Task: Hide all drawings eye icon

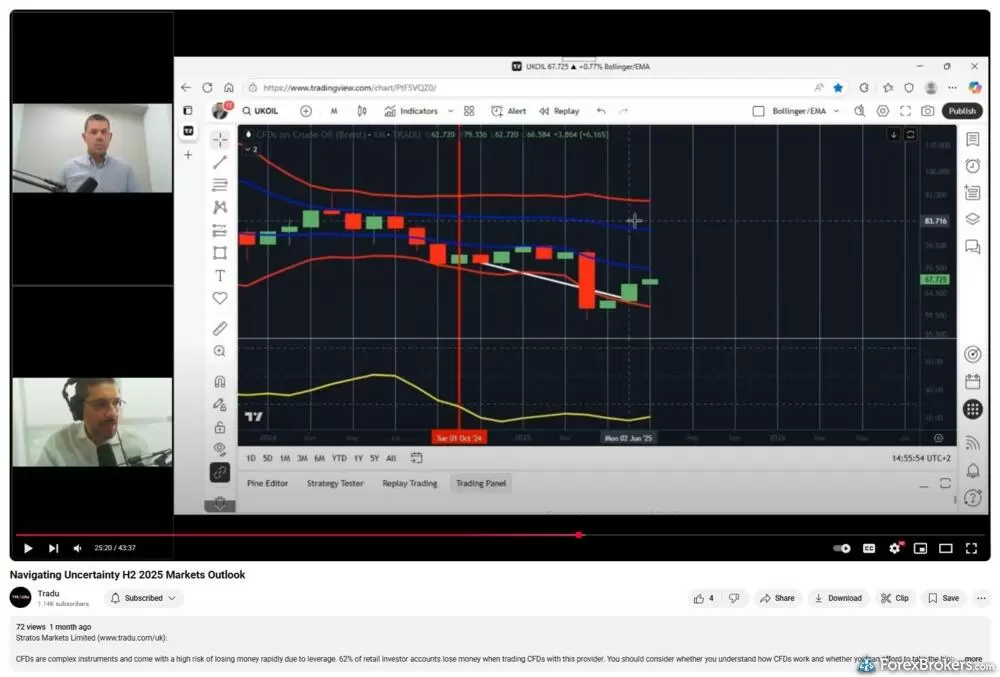Action: (220, 449)
